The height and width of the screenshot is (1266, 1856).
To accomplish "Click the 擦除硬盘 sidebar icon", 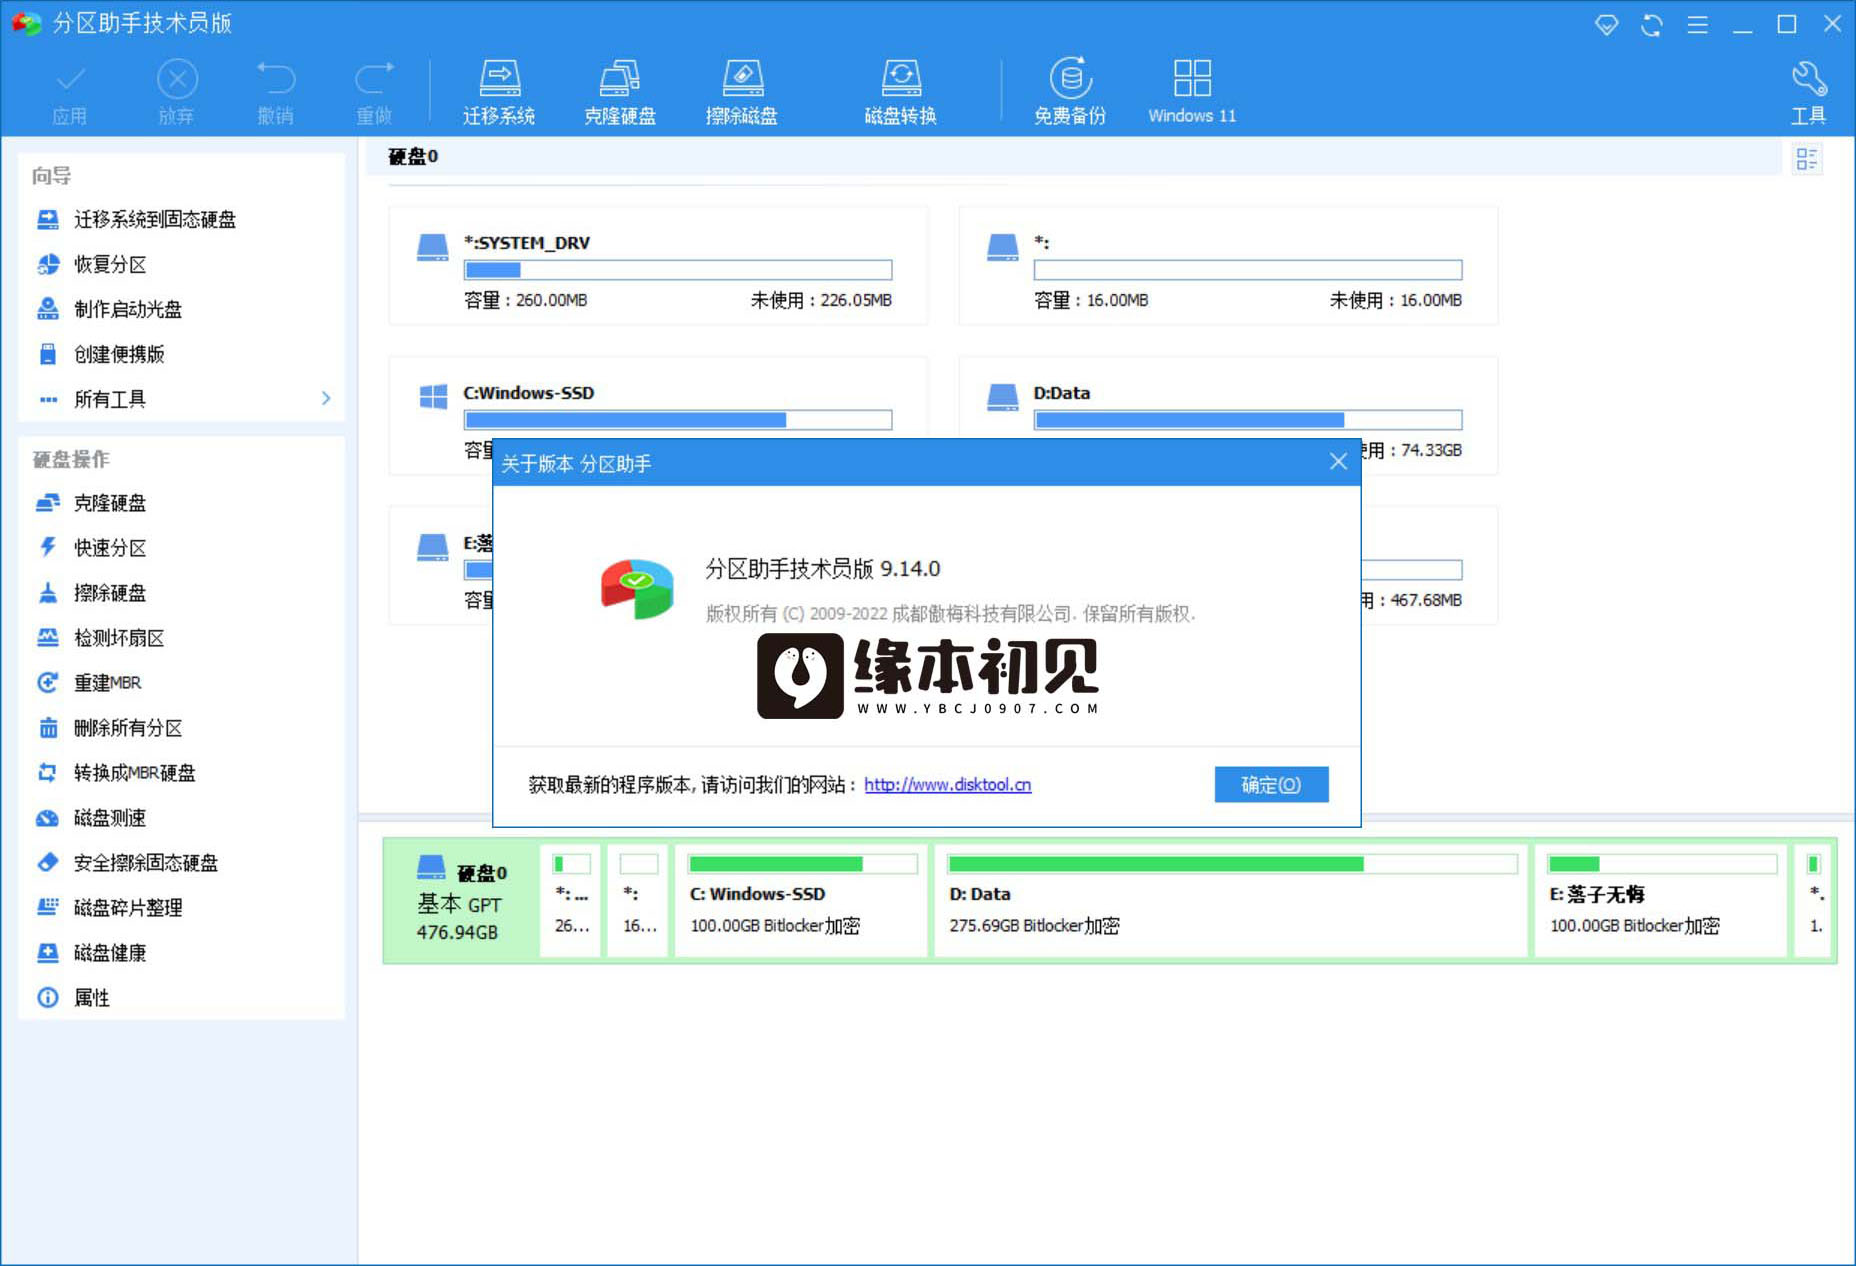I will (47, 592).
